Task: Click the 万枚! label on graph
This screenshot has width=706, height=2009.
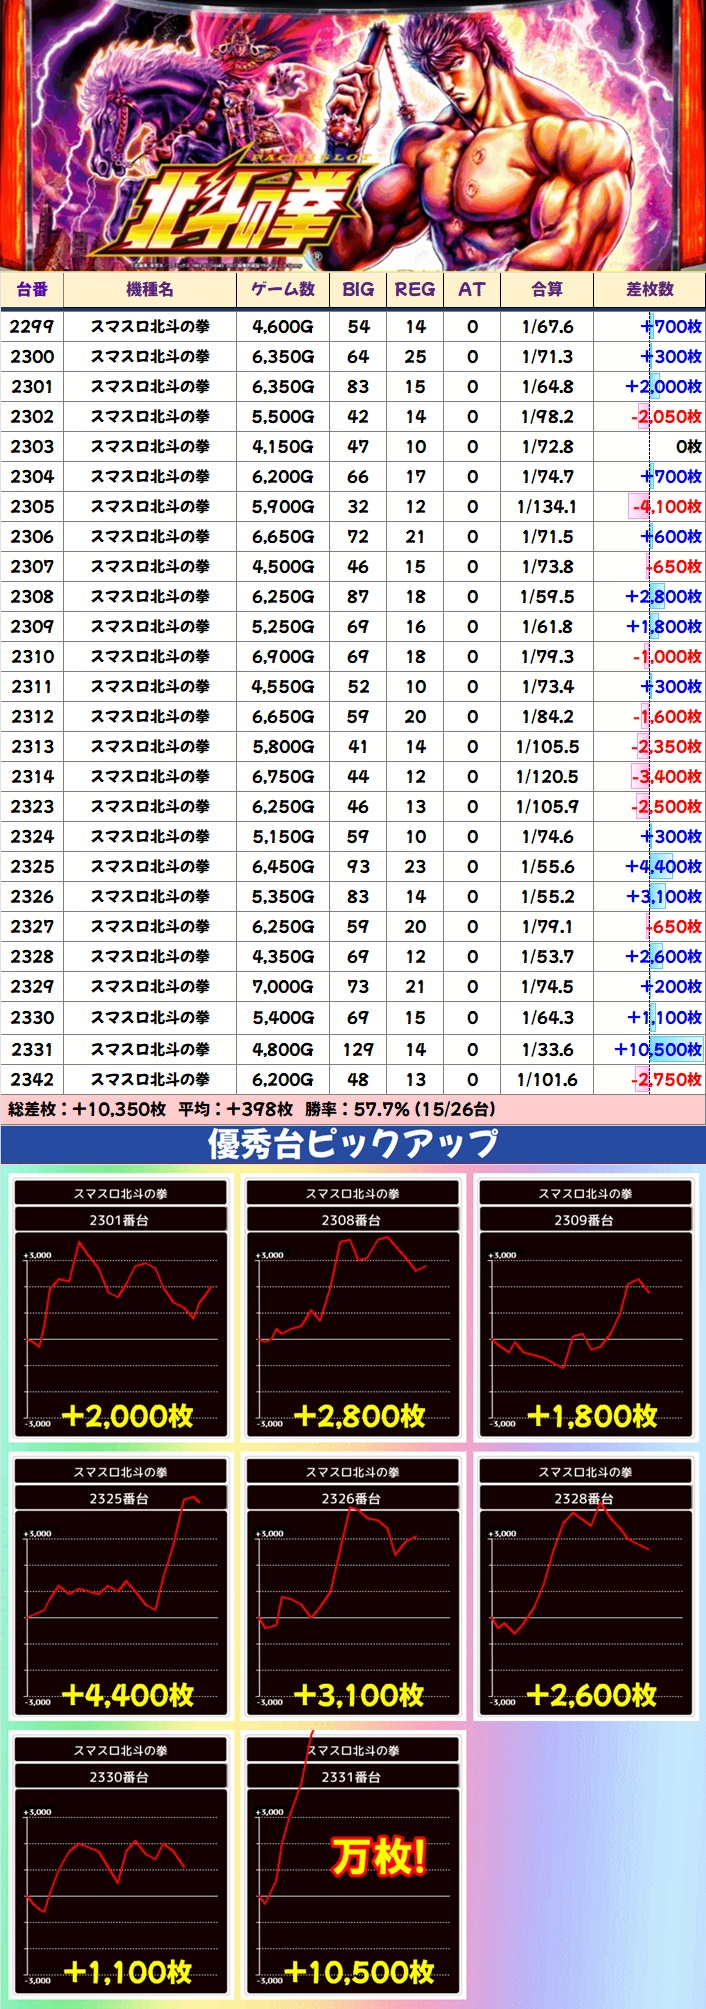Action: 379,1857
